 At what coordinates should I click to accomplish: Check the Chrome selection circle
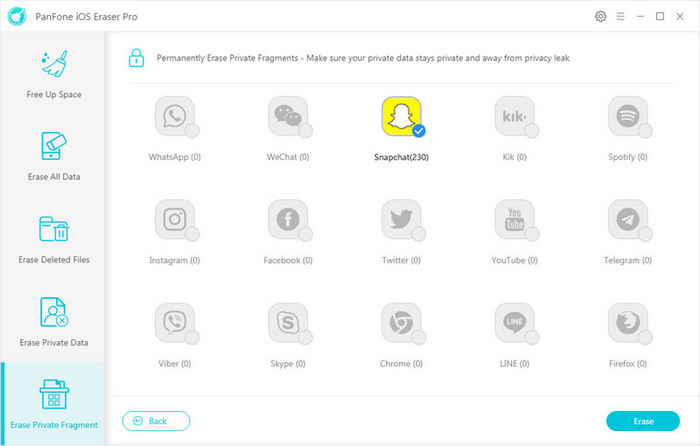tap(419, 337)
